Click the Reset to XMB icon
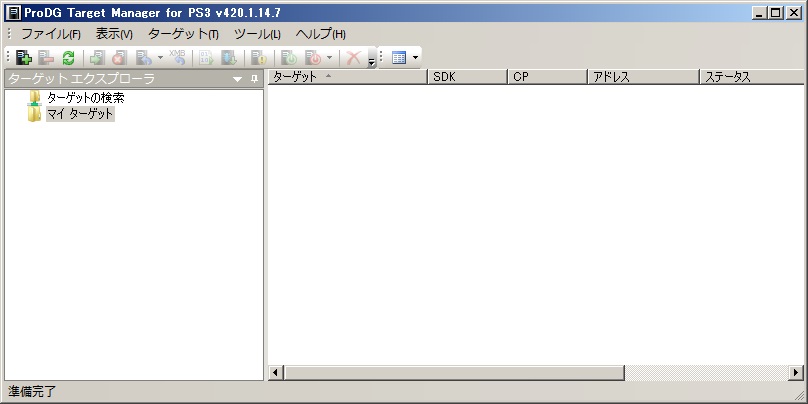The image size is (808, 404). 177,57
